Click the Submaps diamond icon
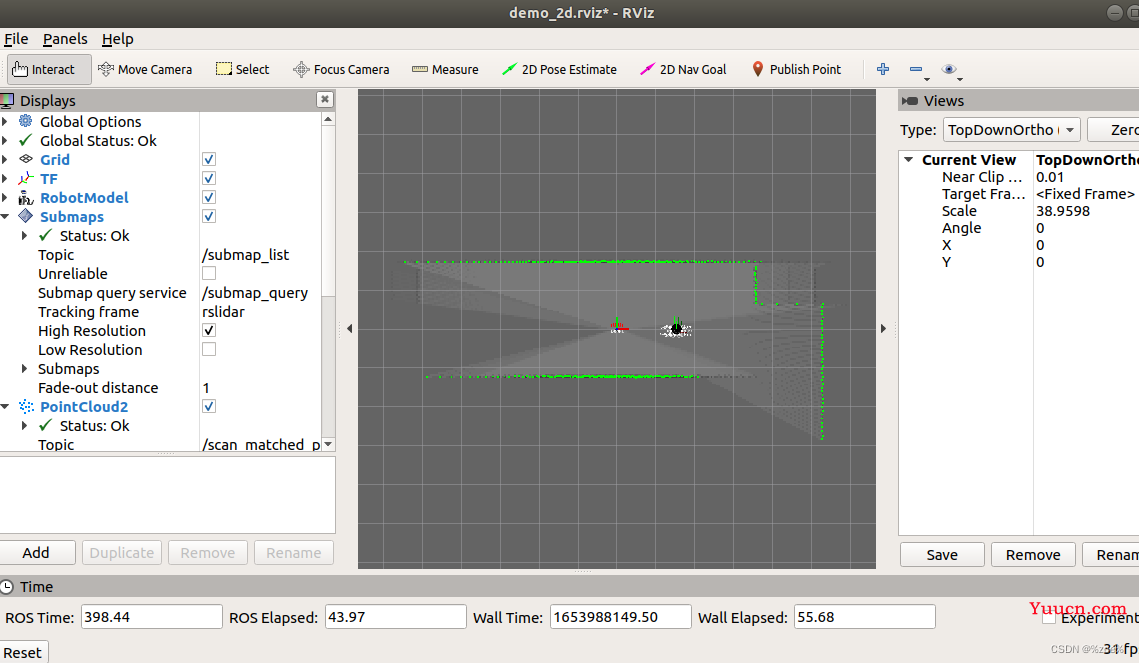The height and width of the screenshot is (663, 1139). point(25,216)
